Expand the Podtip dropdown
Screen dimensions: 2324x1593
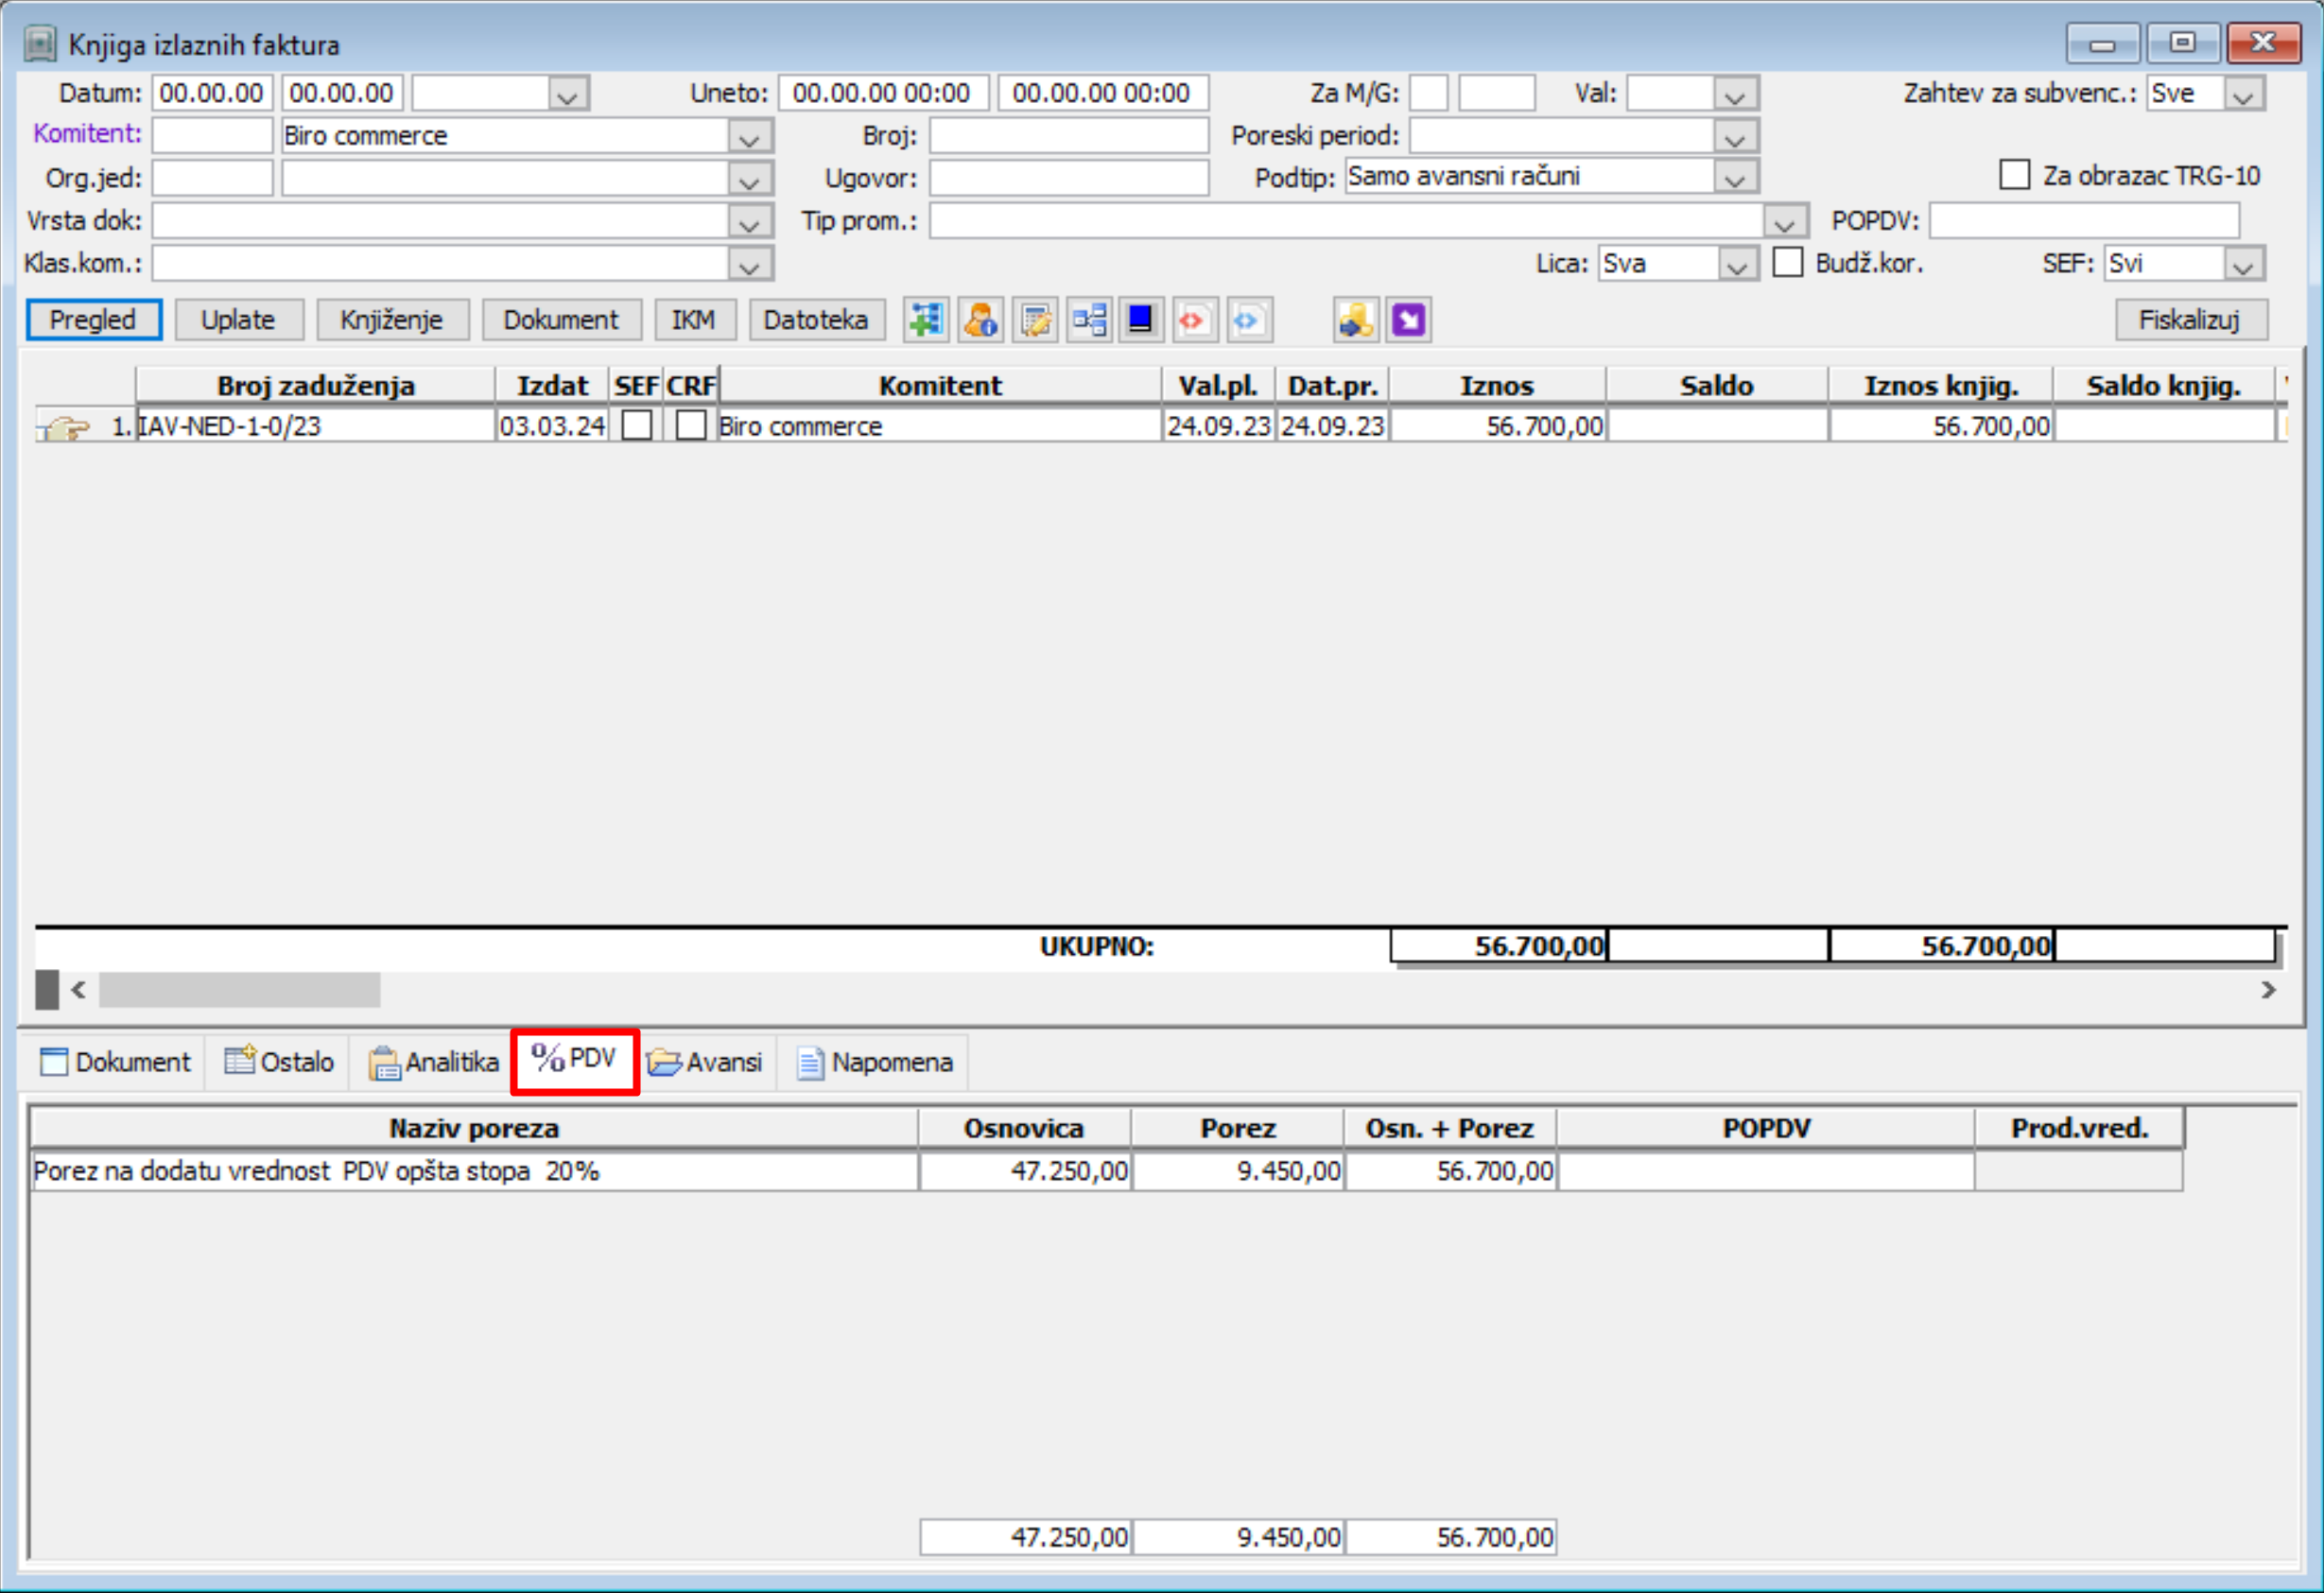pyautogui.click(x=1734, y=178)
